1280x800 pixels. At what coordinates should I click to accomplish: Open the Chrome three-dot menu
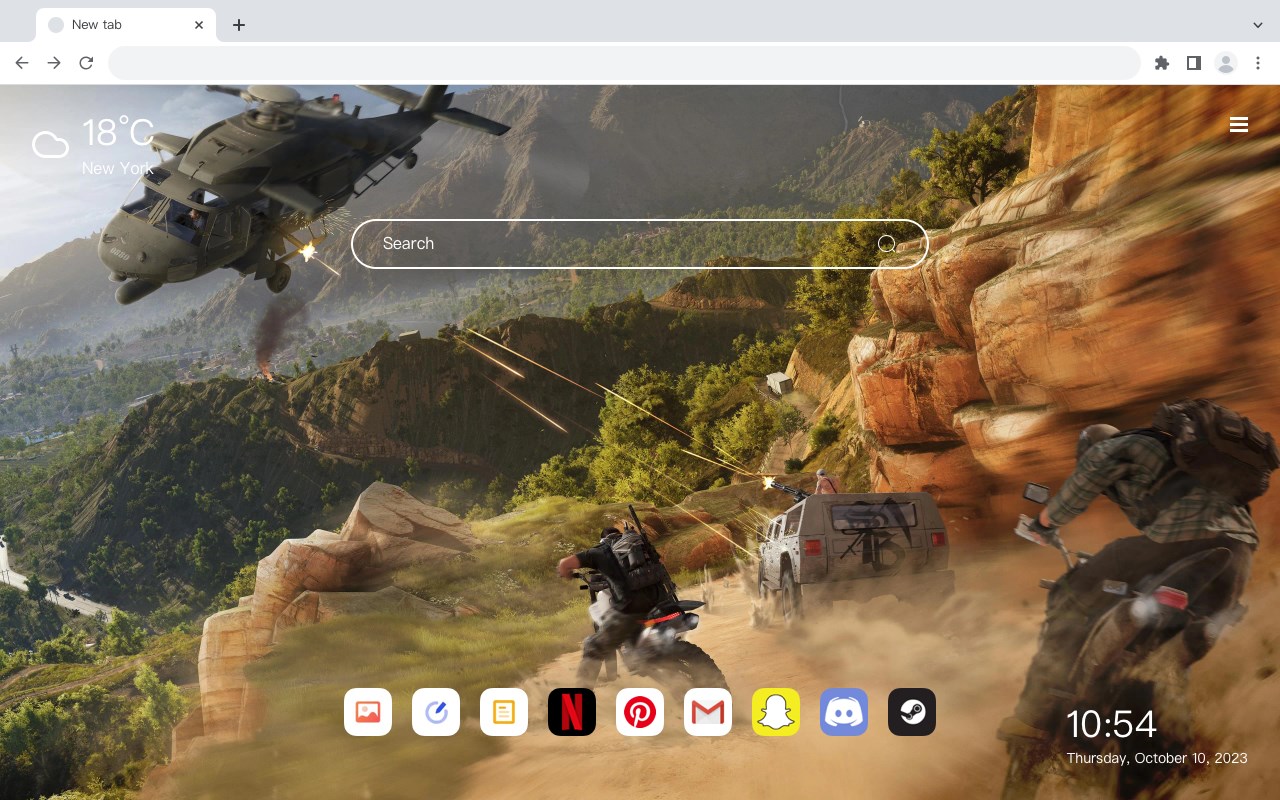pos(1258,63)
